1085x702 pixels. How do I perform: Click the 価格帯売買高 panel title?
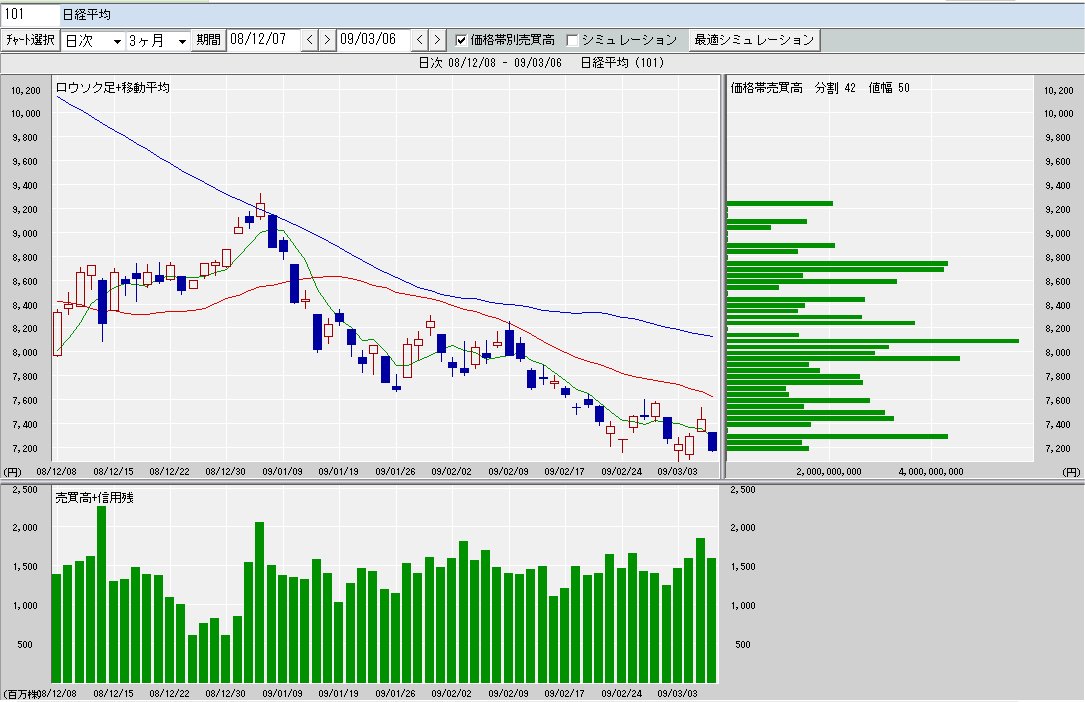pos(766,88)
